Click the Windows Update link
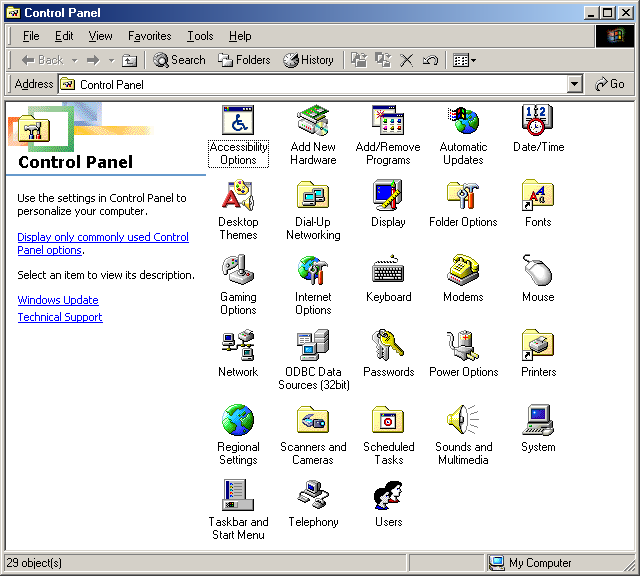Screen dimensions: 640x576 [58, 300]
